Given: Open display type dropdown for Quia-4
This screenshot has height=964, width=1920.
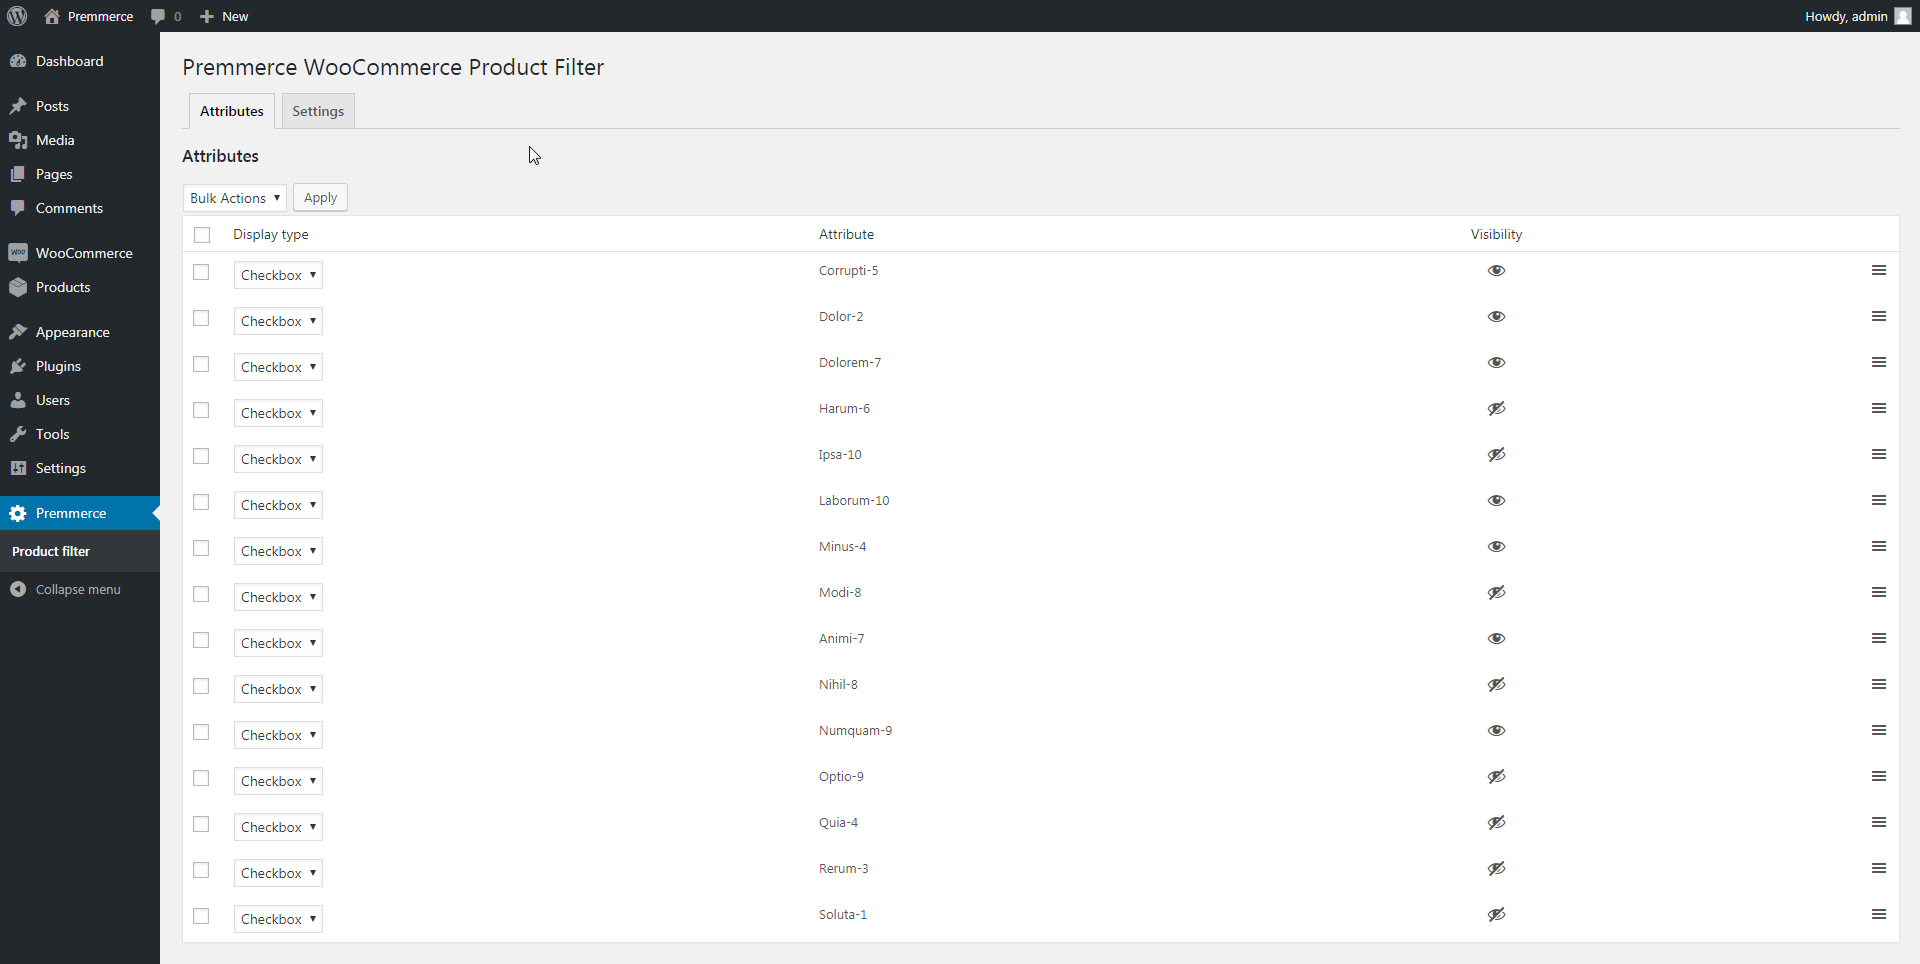Looking at the screenshot, I should (278, 827).
